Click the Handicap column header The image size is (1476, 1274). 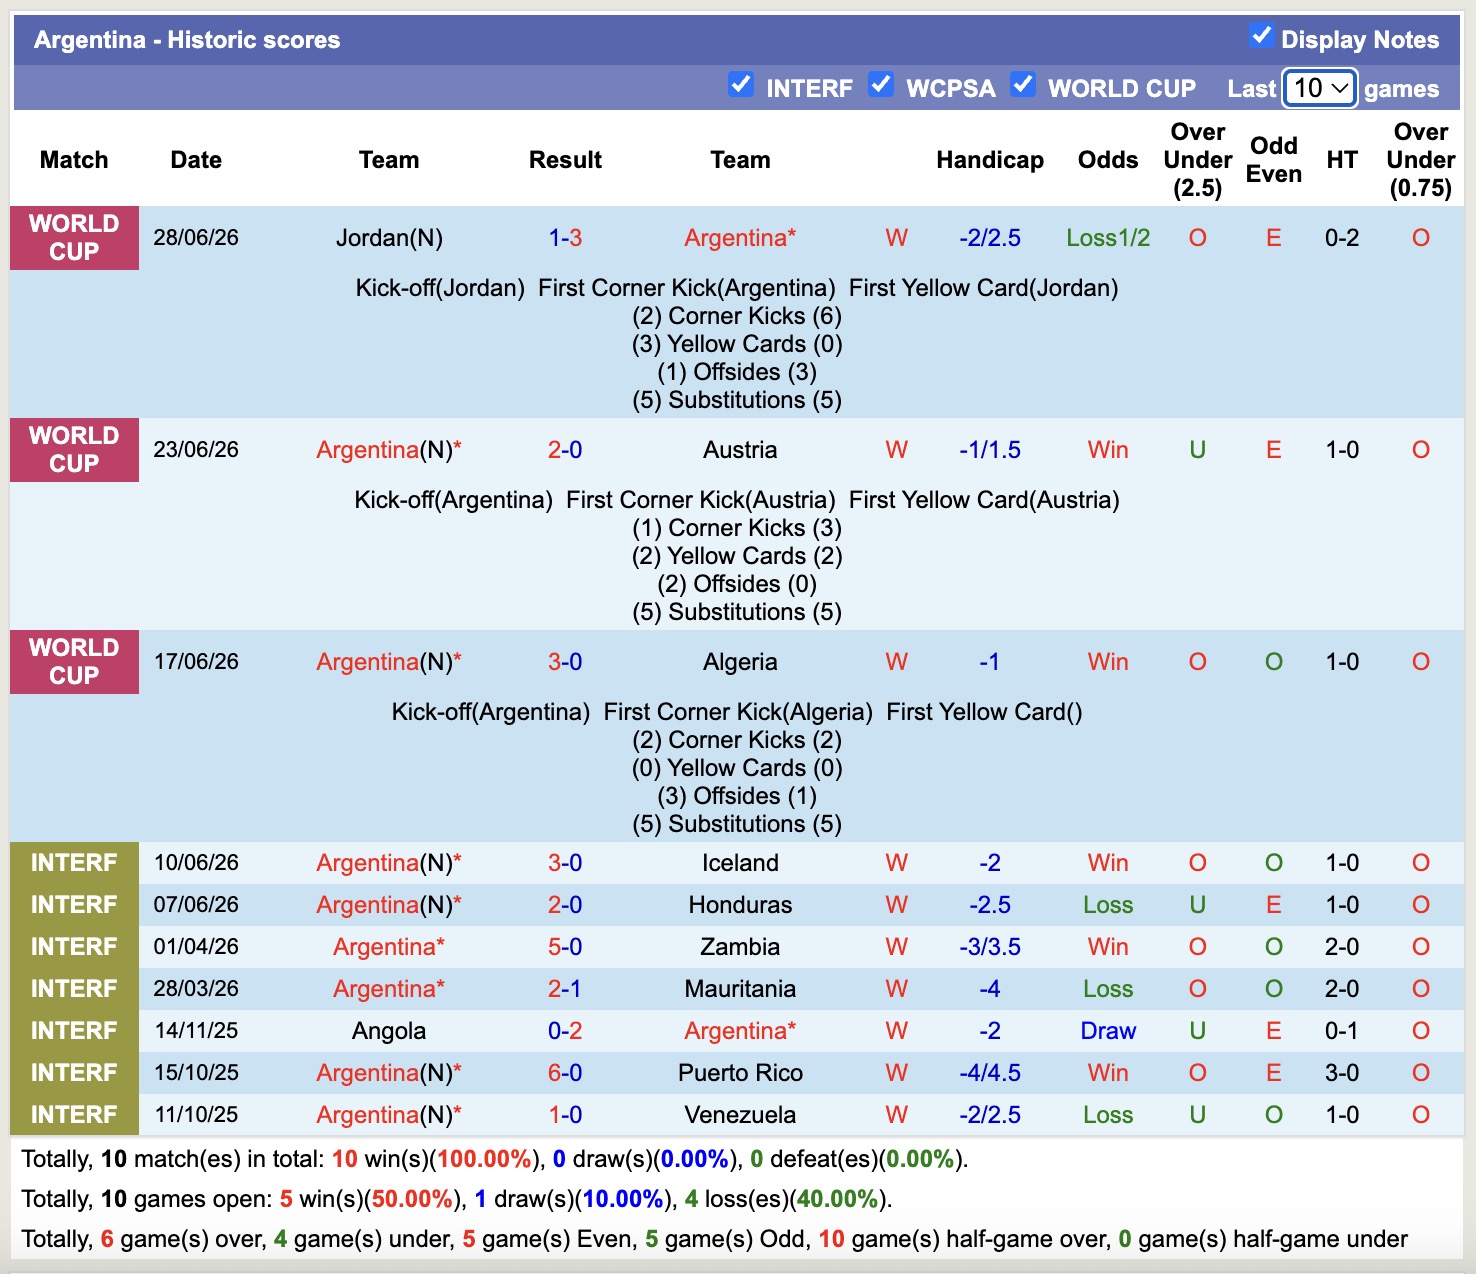[990, 160]
